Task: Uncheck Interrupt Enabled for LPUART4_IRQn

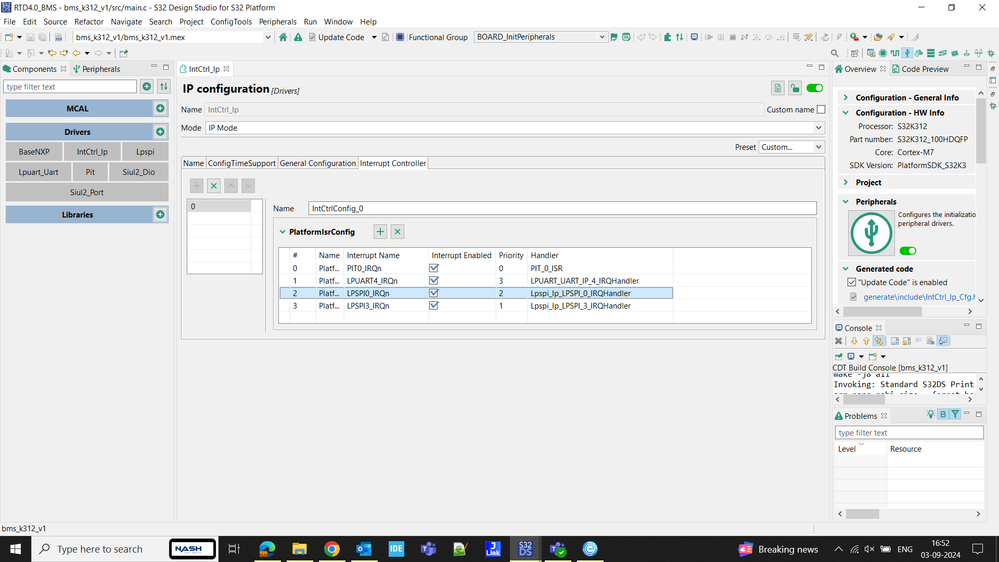Action: [x=434, y=280]
